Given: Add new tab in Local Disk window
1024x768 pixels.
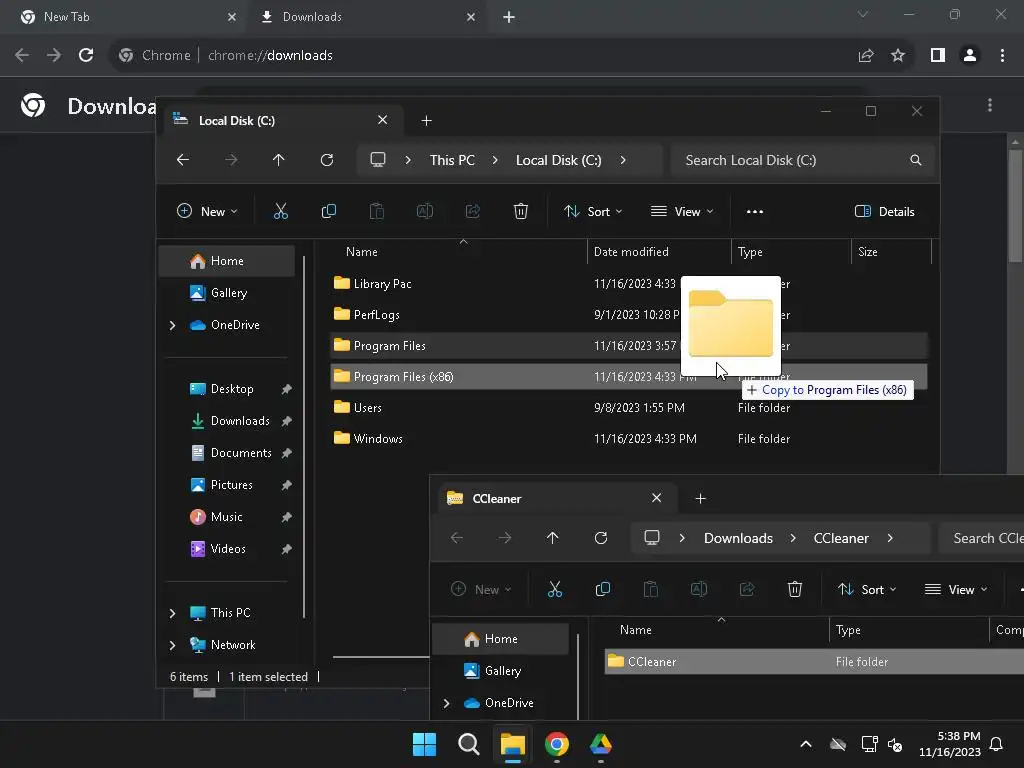Looking at the screenshot, I should [426, 121].
